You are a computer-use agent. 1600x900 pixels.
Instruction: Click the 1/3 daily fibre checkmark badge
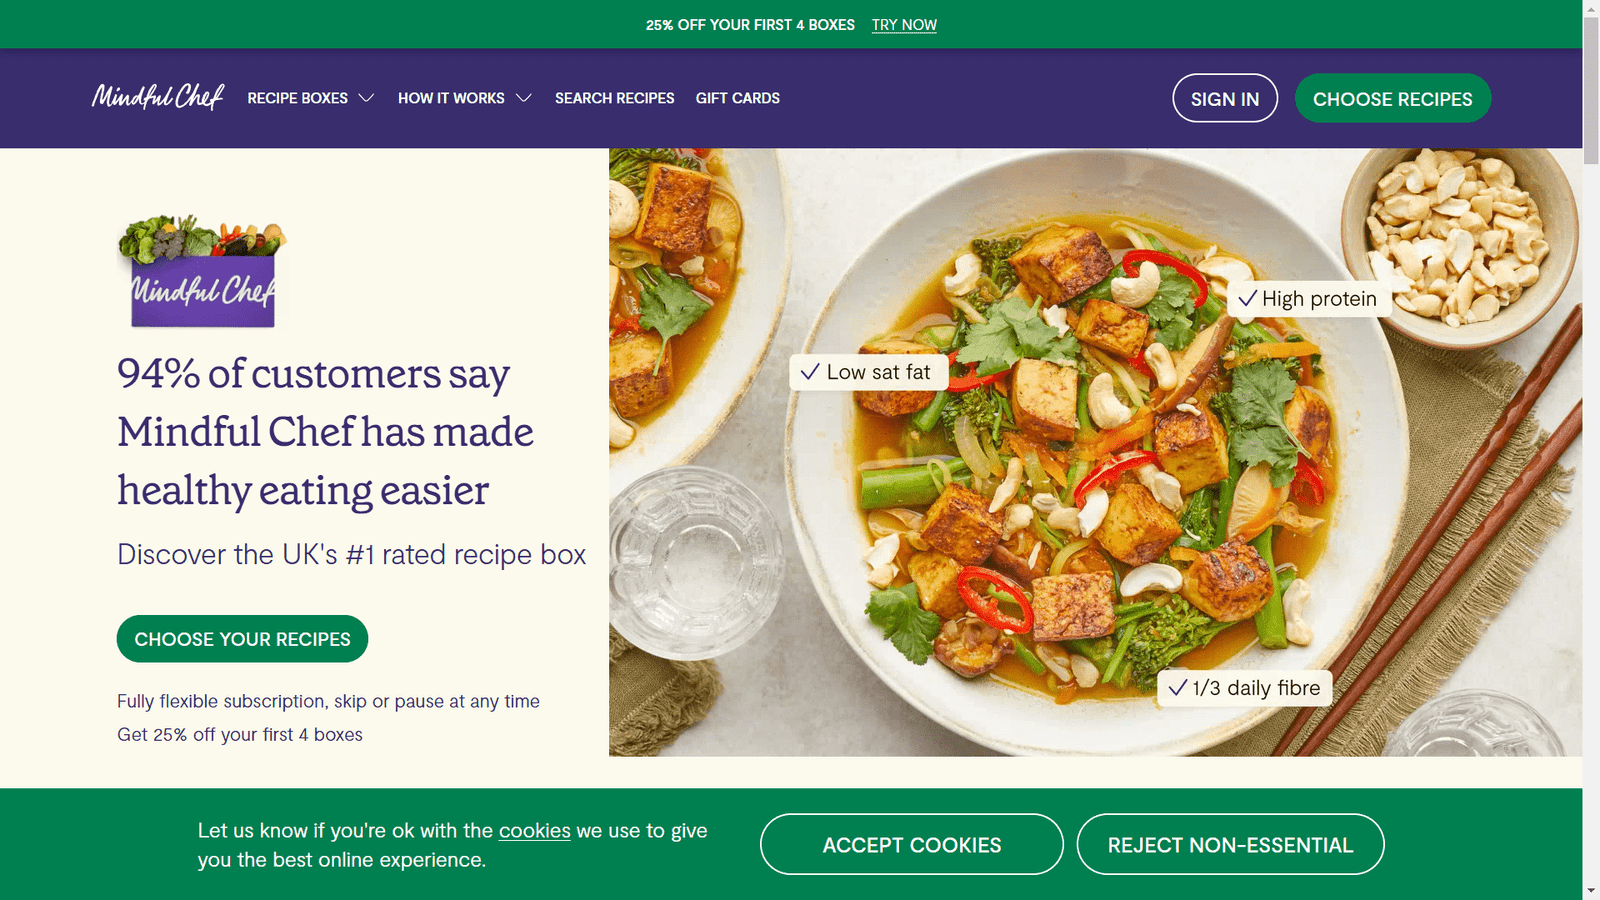tap(1245, 688)
